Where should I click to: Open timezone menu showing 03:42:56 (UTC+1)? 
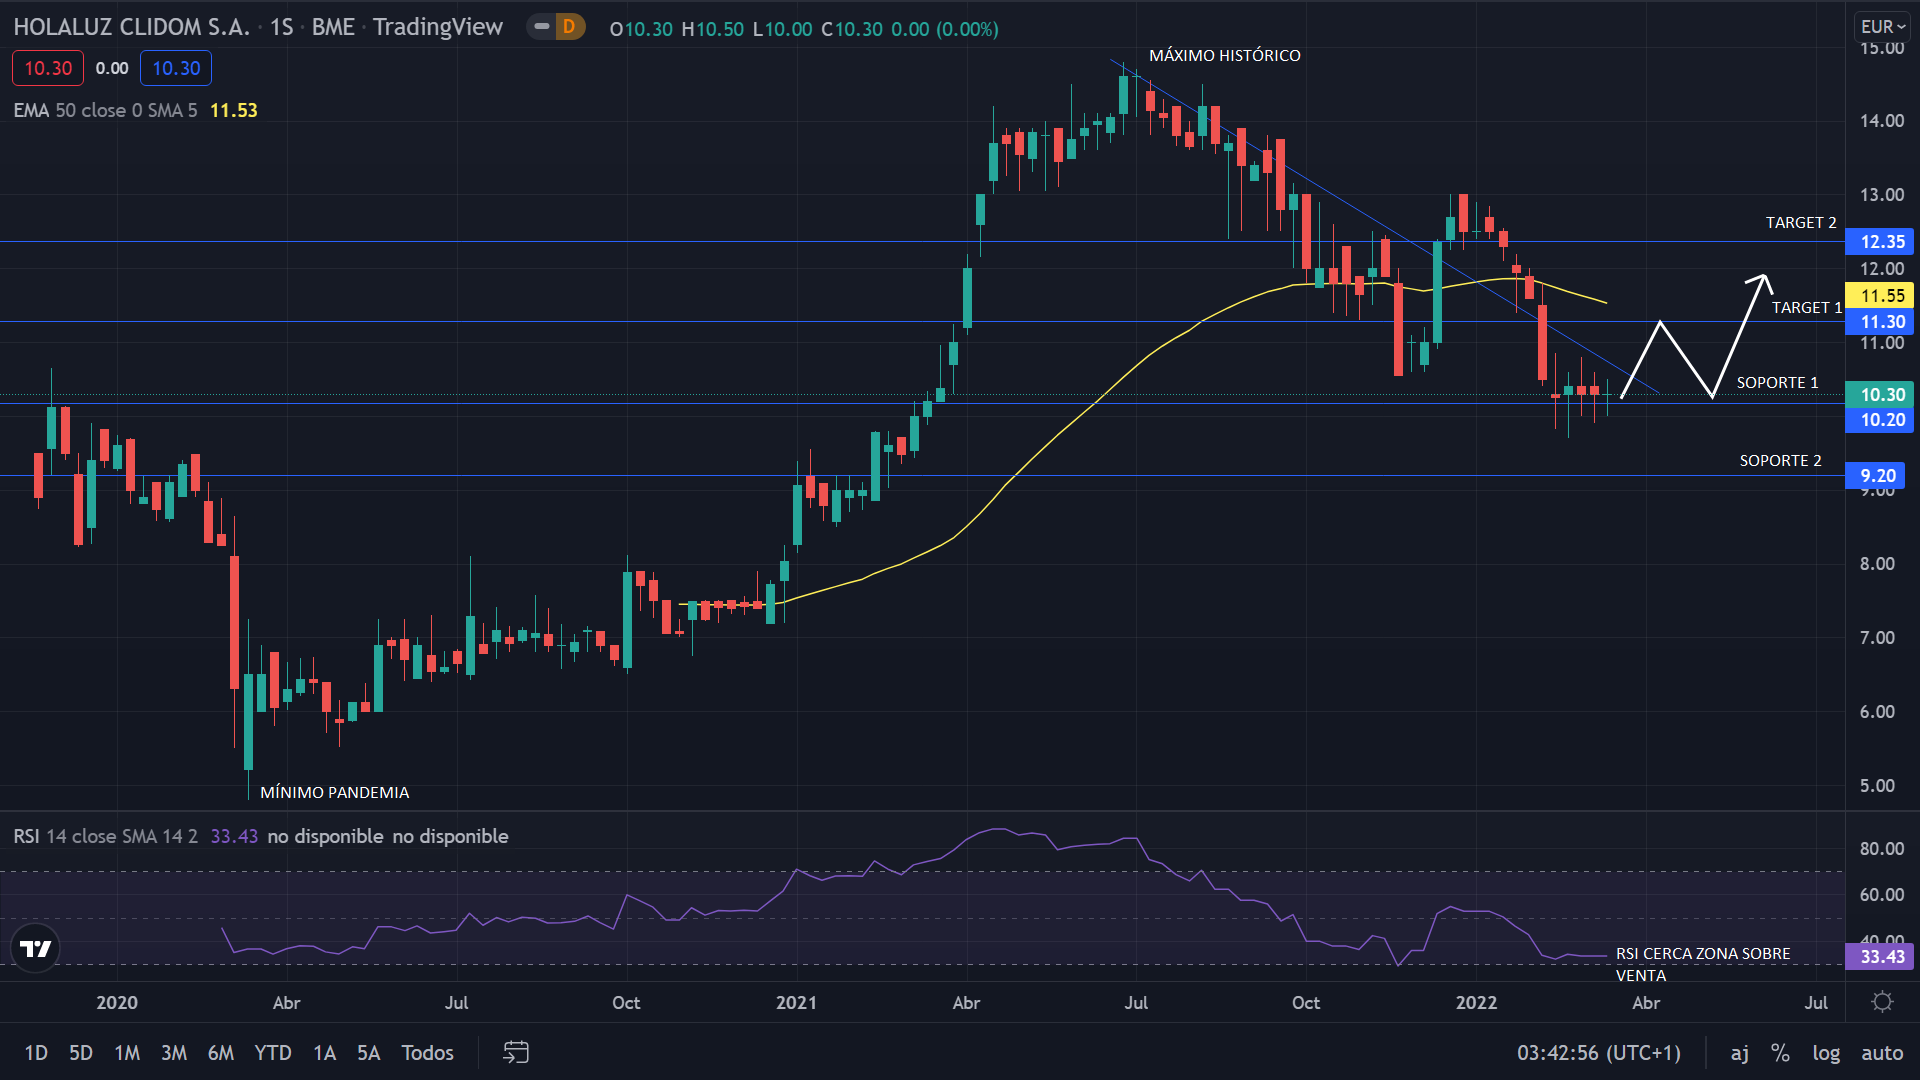tap(1598, 1053)
